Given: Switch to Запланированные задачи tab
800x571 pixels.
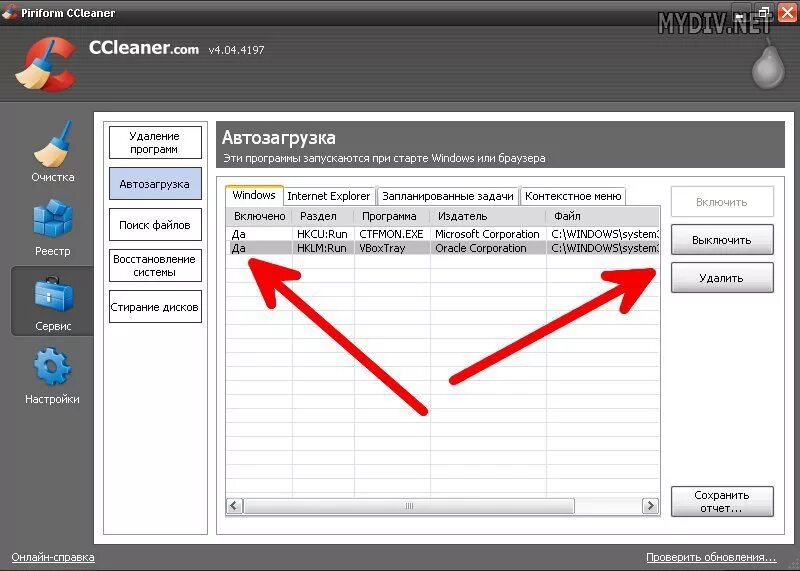Looking at the screenshot, I should tap(447, 196).
